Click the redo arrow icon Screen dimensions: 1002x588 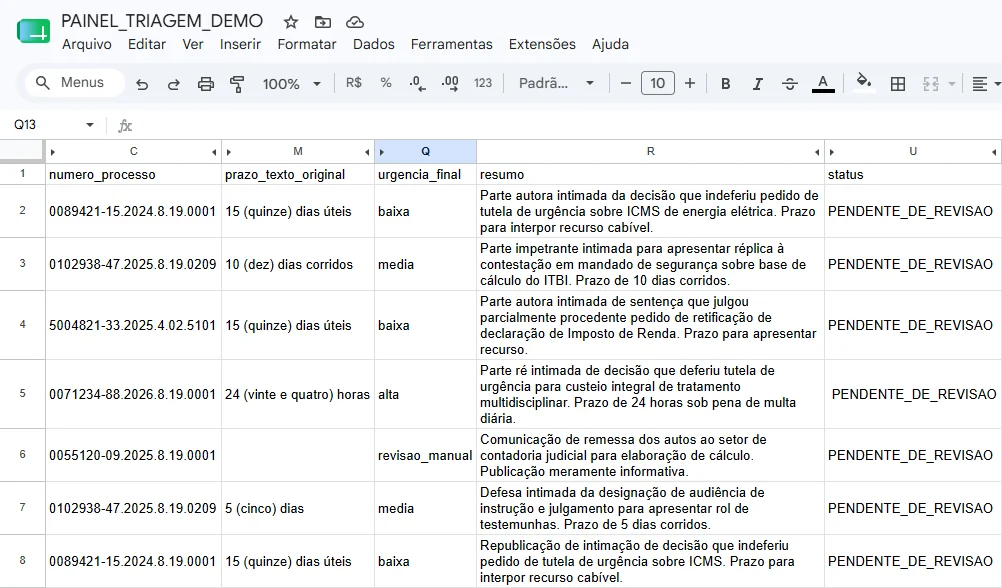pos(173,84)
